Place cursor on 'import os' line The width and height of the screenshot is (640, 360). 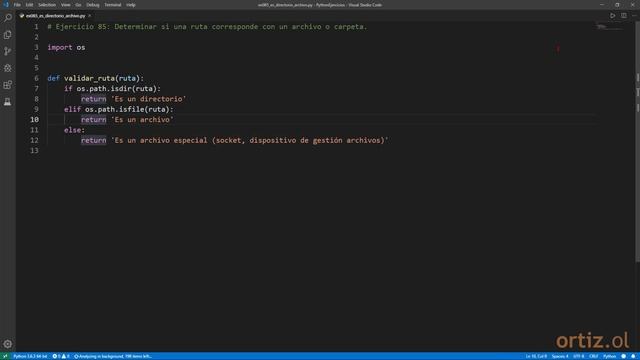coord(66,47)
